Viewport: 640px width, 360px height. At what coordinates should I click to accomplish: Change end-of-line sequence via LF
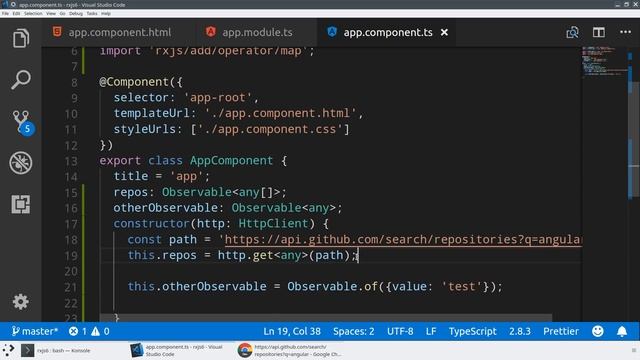(x=431, y=331)
